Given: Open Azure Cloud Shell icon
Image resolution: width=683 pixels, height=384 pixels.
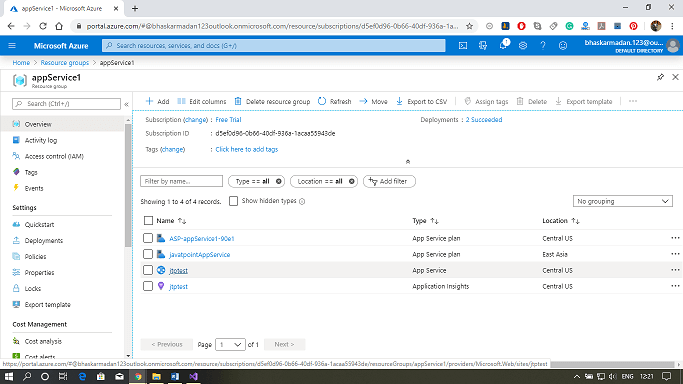Looking at the screenshot, I should (463, 45).
